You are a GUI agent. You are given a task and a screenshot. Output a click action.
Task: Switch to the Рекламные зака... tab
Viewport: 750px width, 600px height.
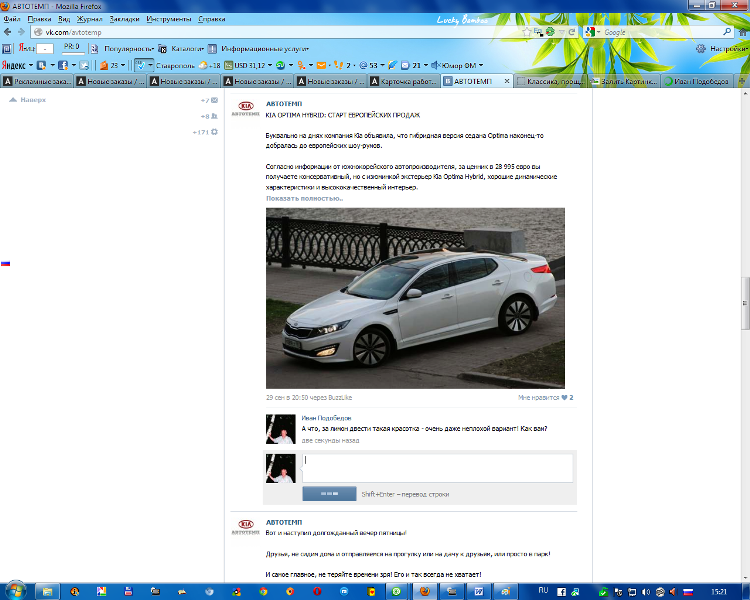pyautogui.click(x=37, y=81)
